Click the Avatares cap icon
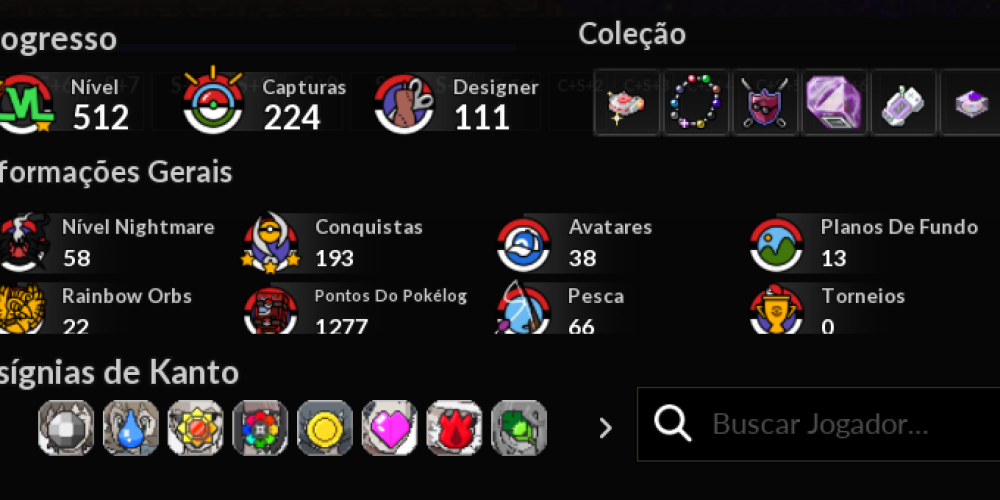The image size is (1000, 500). coord(524,245)
